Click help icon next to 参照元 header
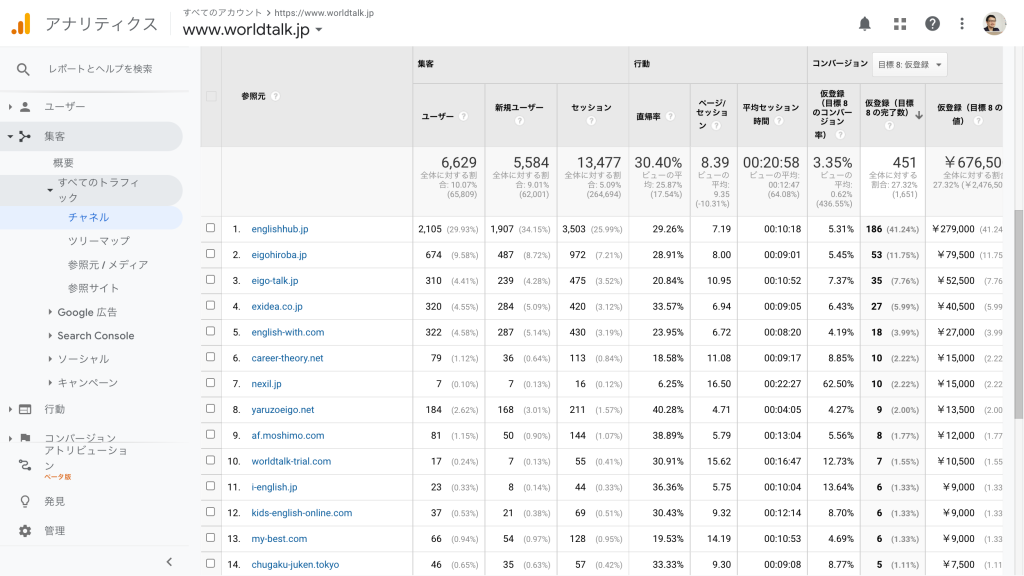Viewport: 1024px width, 576px height. click(x=275, y=97)
